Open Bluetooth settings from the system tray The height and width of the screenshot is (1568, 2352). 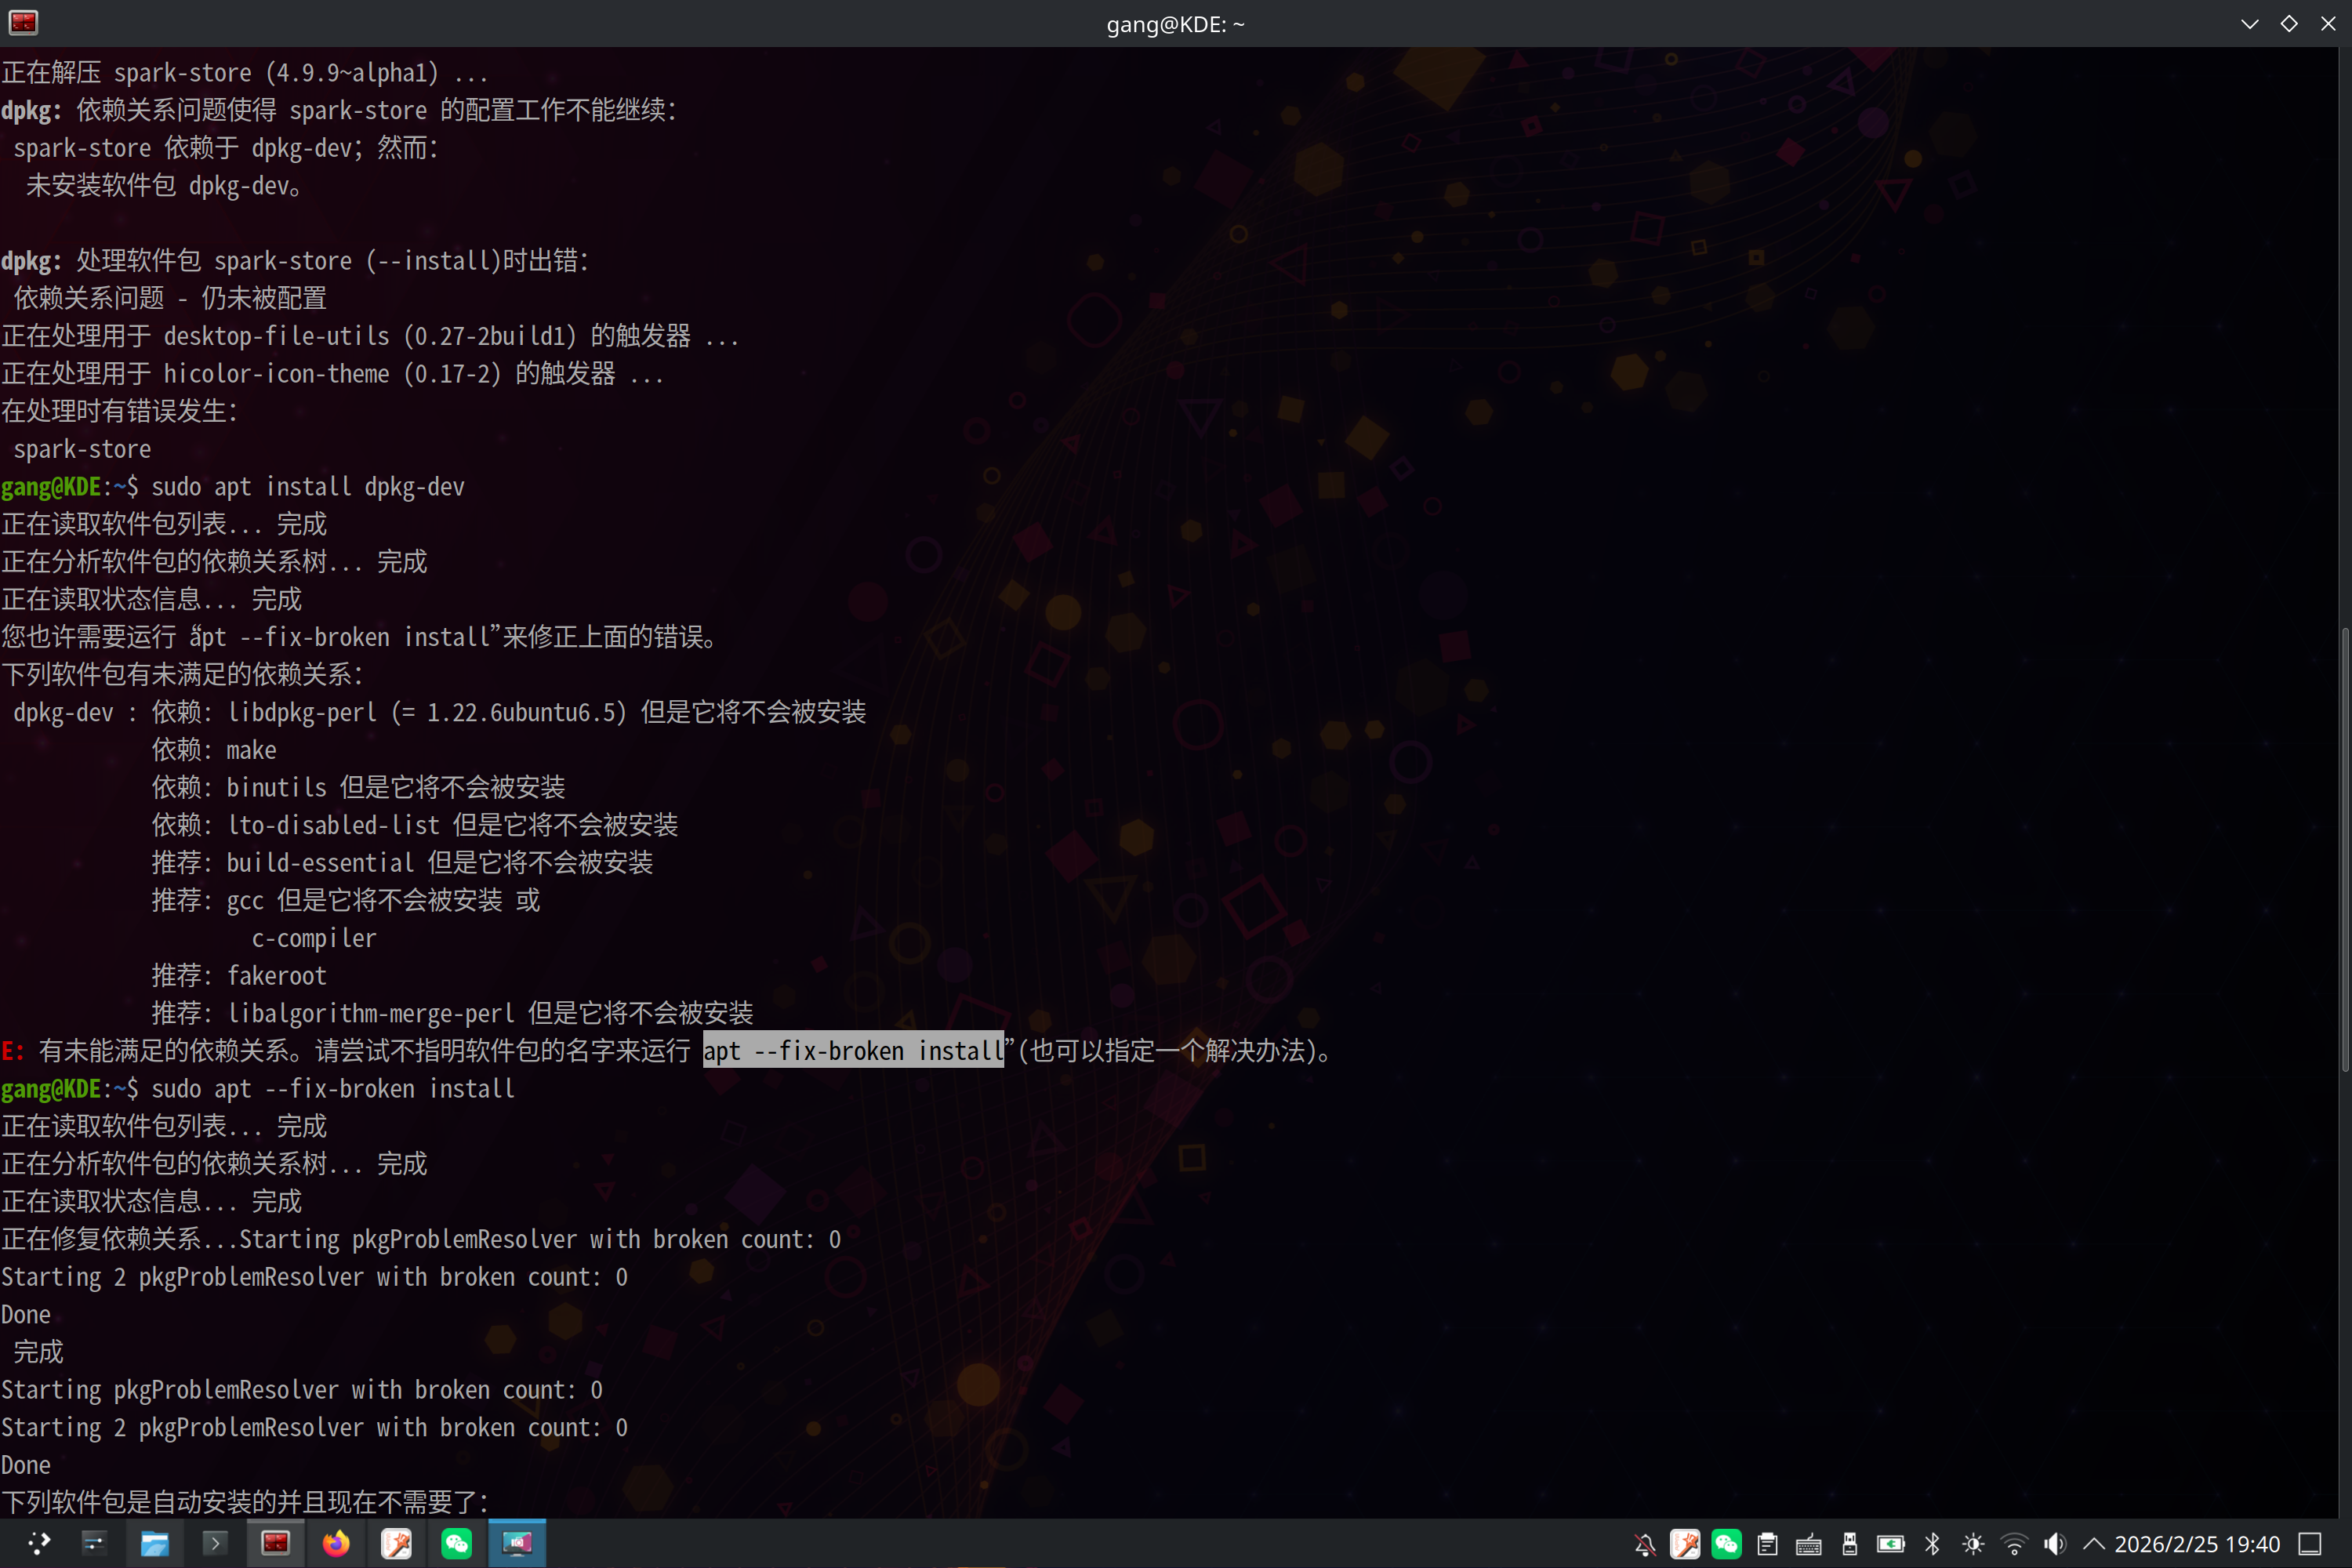[1931, 1543]
